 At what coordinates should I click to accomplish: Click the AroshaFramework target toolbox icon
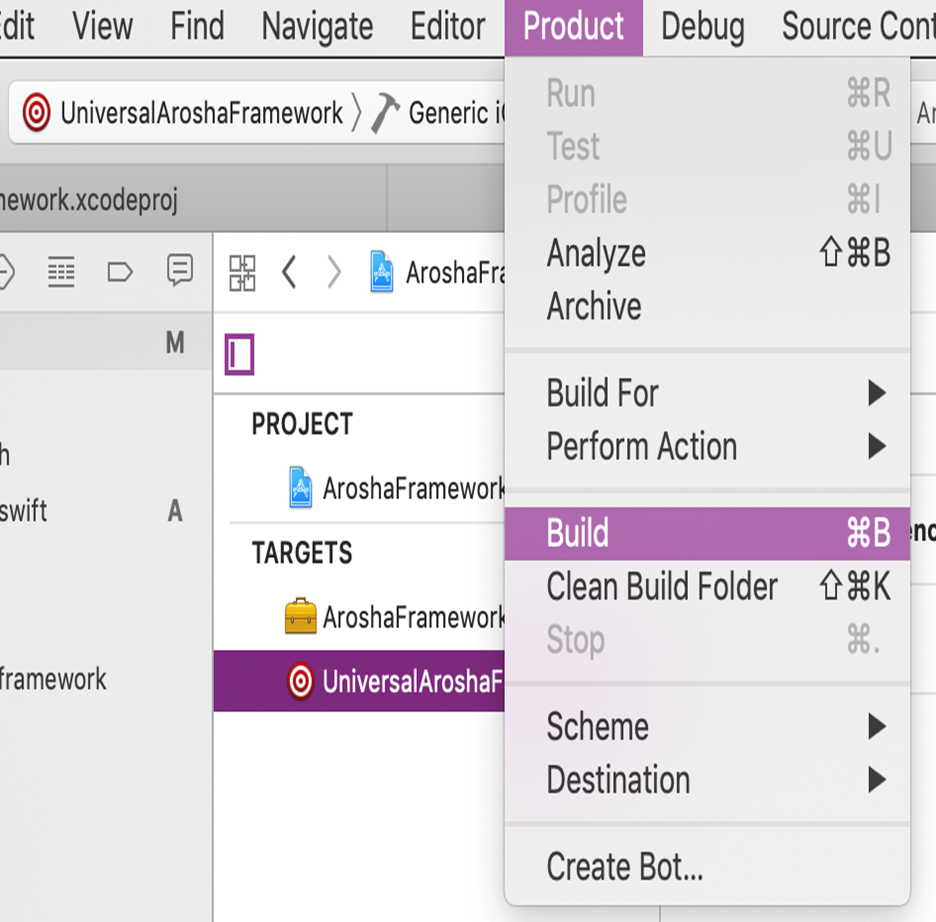click(x=301, y=616)
